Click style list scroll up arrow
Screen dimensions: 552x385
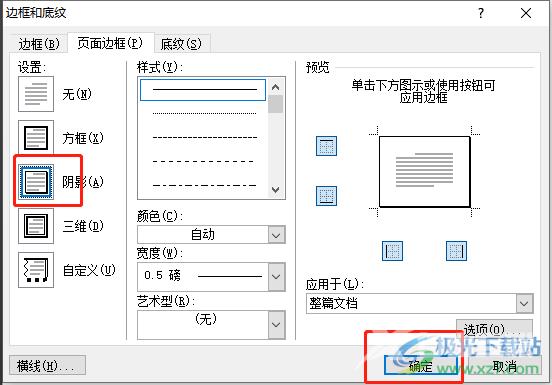[x=276, y=87]
